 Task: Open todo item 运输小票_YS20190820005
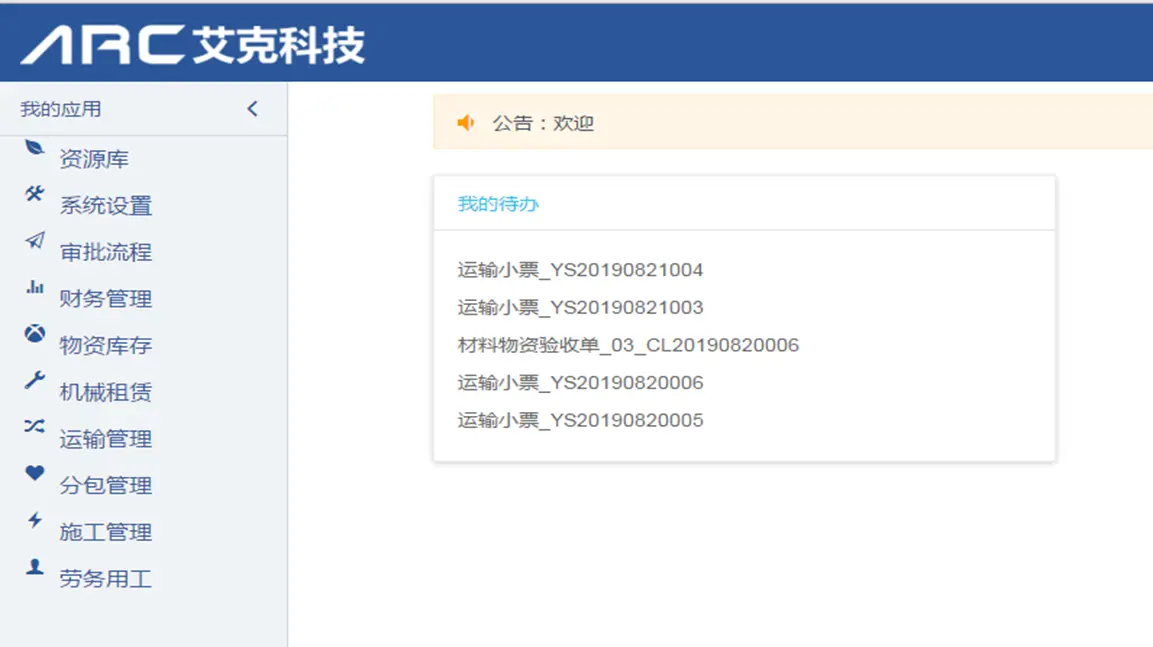580,421
